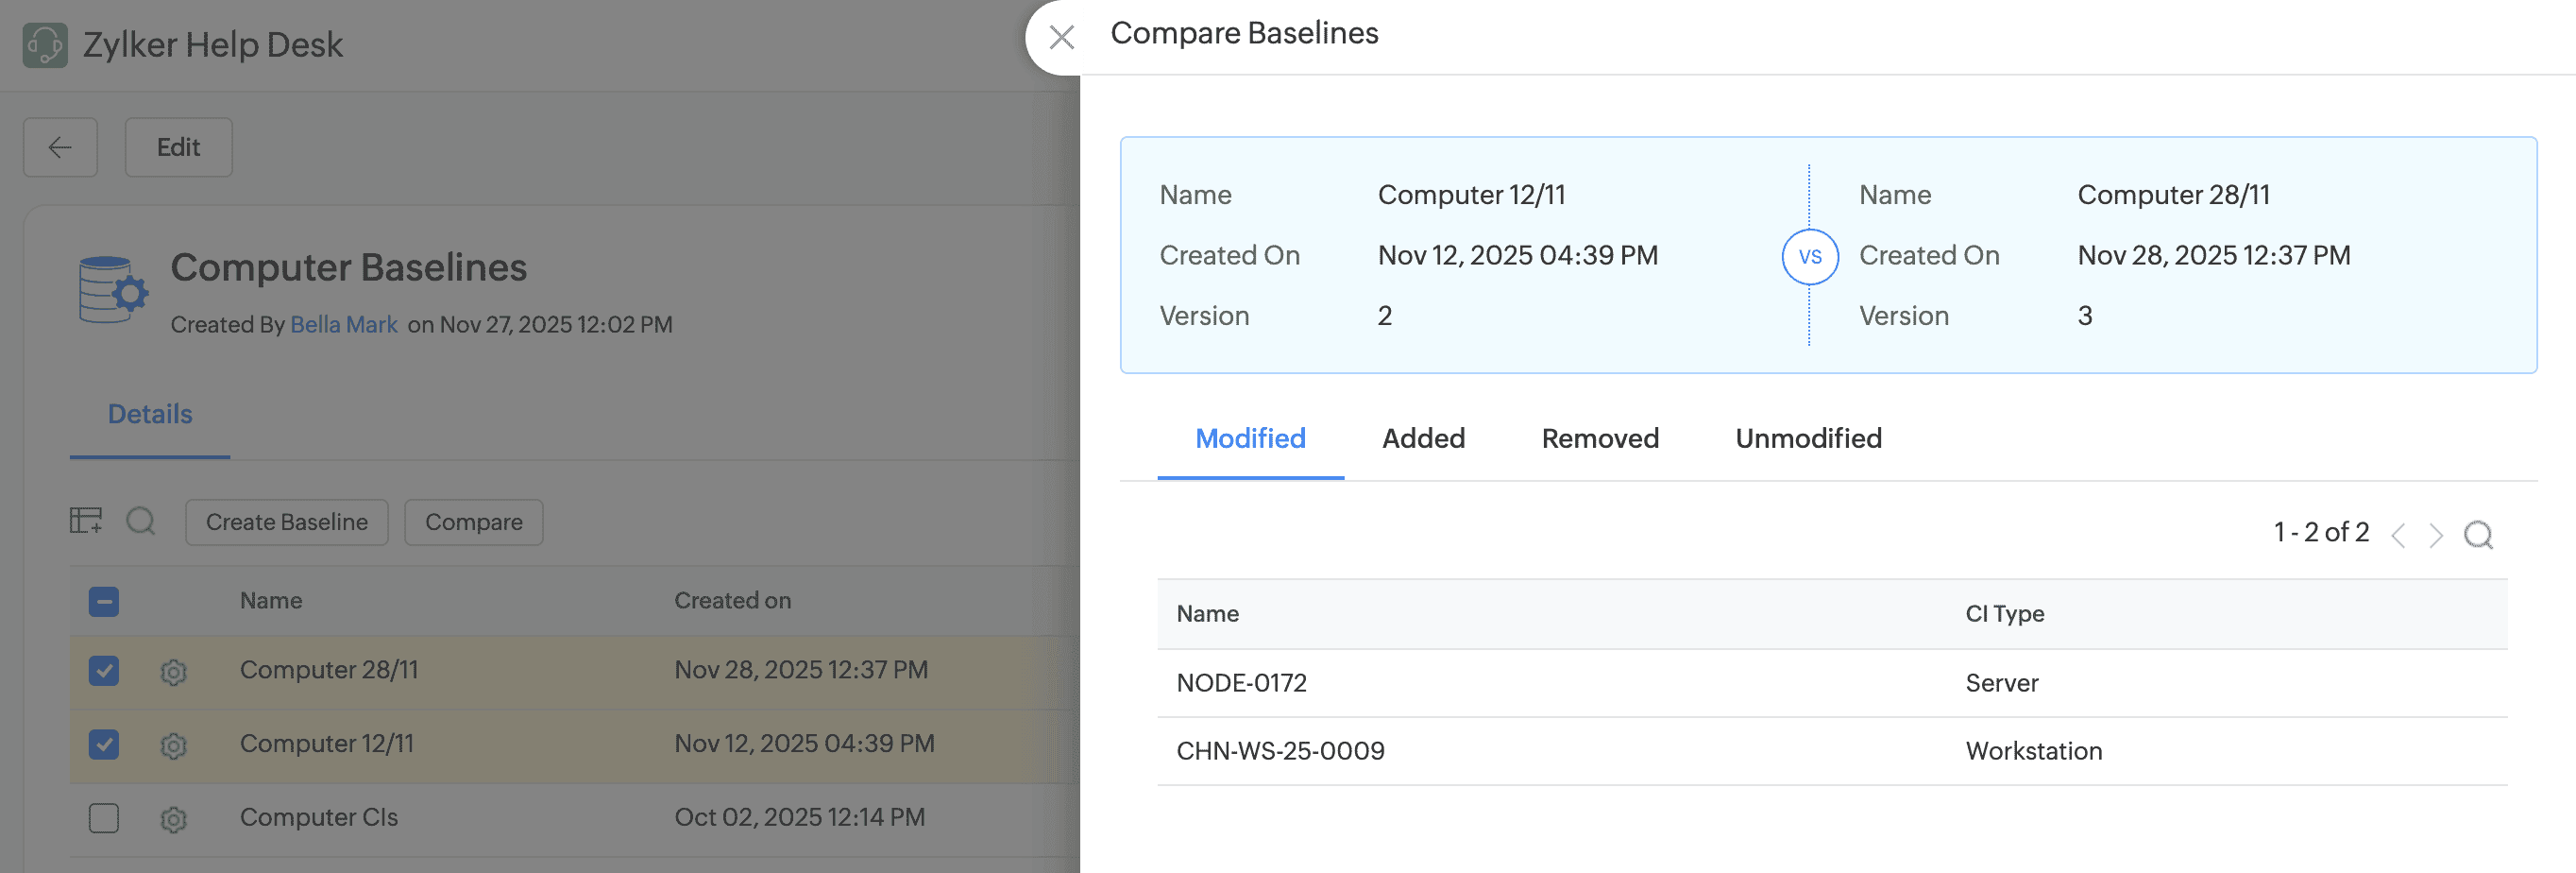Click the Zylker Help Desk logo
2576x873 pixels.
click(45, 45)
